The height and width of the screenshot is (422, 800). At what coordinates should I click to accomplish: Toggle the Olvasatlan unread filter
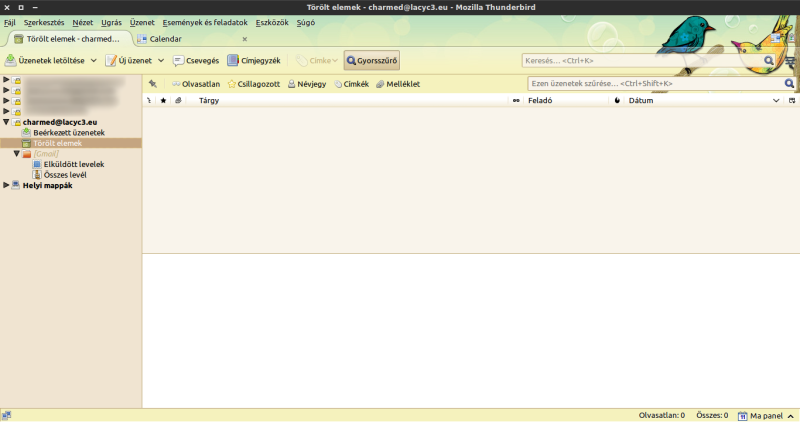[x=196, y=84]
